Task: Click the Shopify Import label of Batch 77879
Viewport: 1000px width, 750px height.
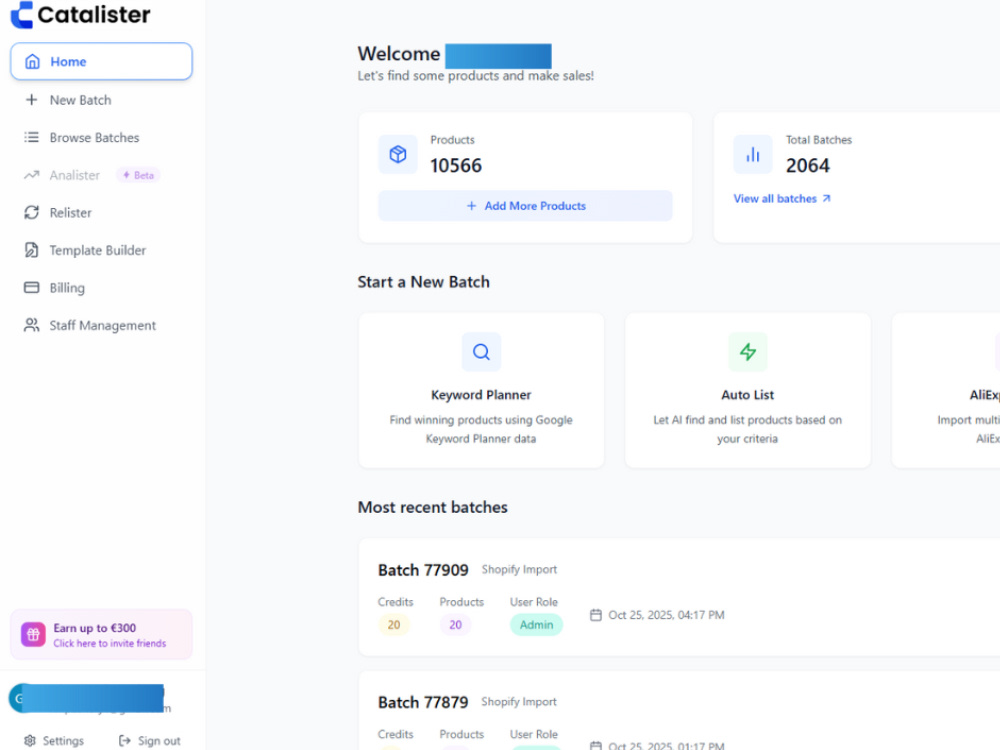Action: (x=518, y=702)
